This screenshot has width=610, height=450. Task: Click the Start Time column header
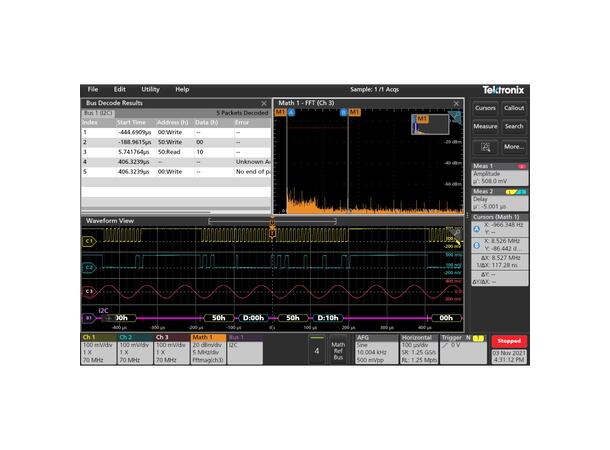131,123
